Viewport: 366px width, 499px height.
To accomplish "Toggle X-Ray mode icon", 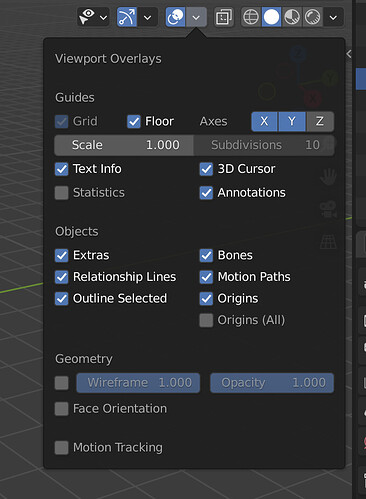I will coord(223,17).
